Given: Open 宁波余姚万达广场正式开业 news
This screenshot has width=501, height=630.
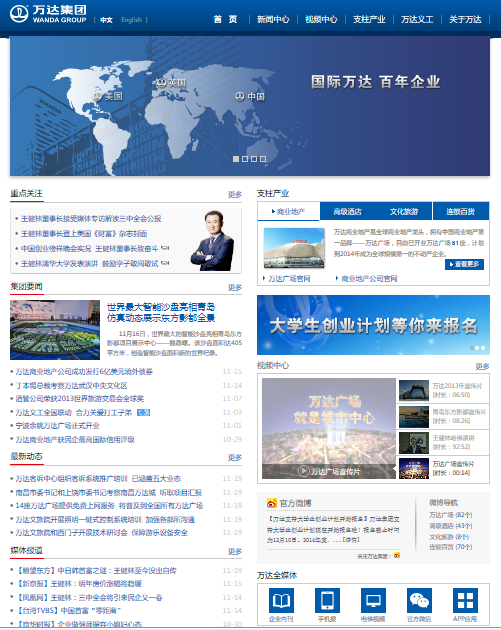Looking at the screenshot, I should [x=57, y=426].
